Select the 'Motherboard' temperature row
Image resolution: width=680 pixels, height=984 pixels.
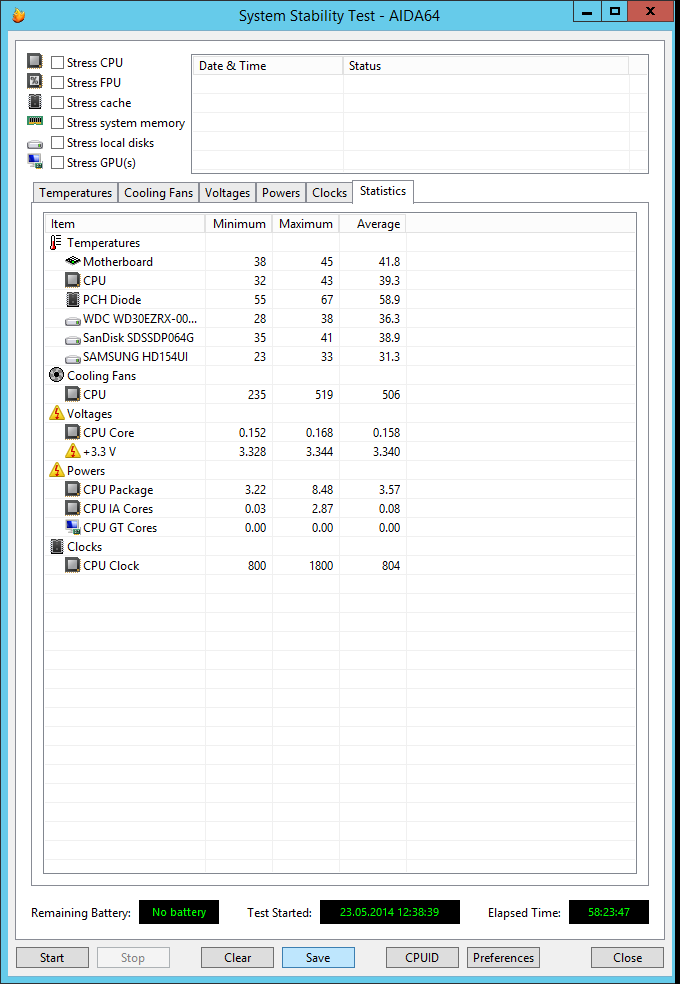(x=339, y=262)
